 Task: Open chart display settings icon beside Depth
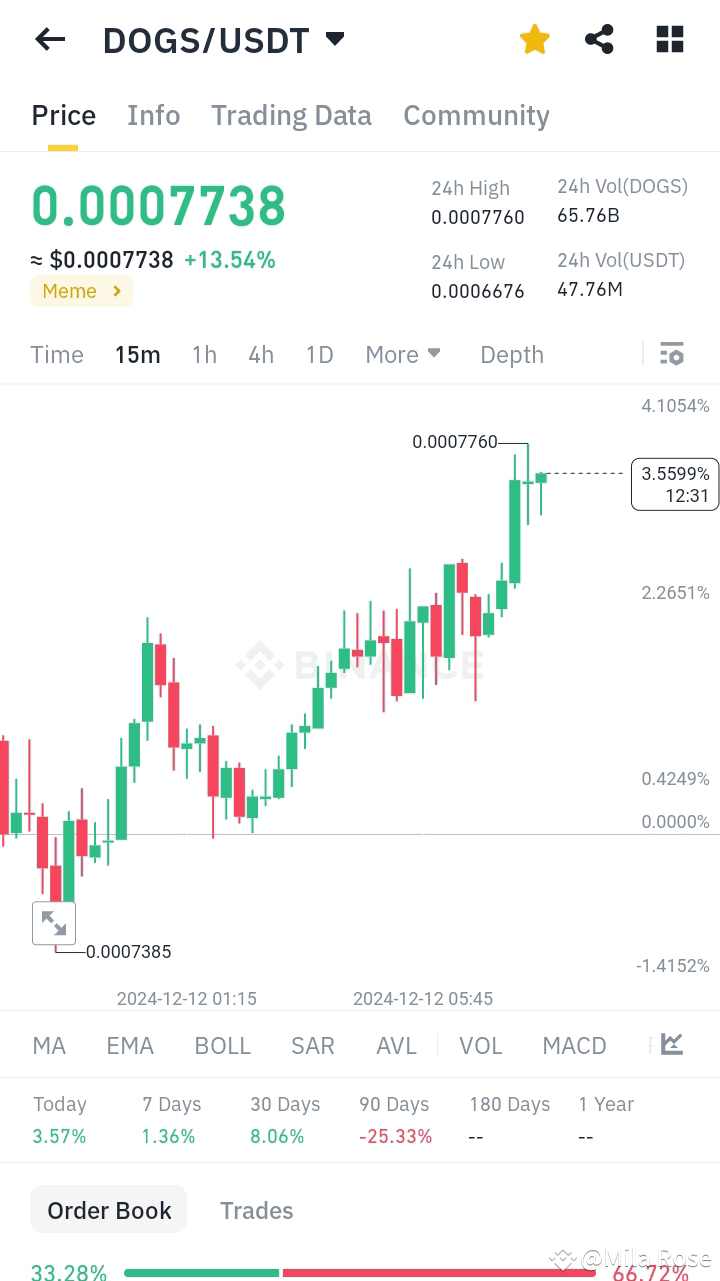point(671,353)
